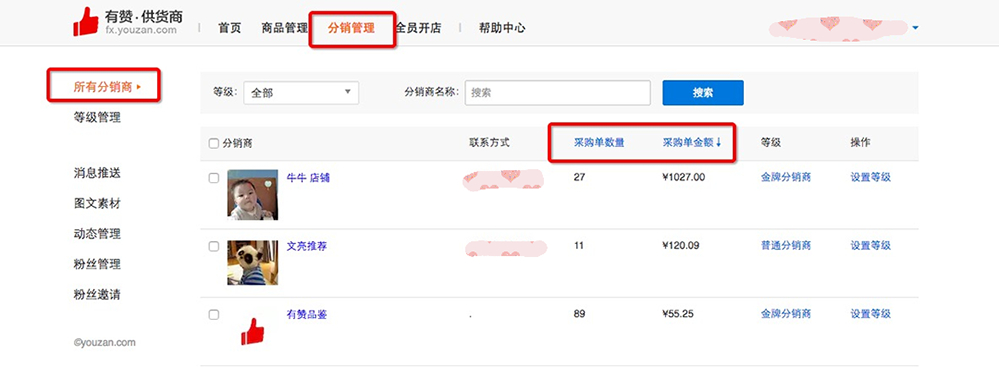Screen dimensions: 999x367
Task: Select 所有分销商 in the sidebar
Action: point(103,87)
